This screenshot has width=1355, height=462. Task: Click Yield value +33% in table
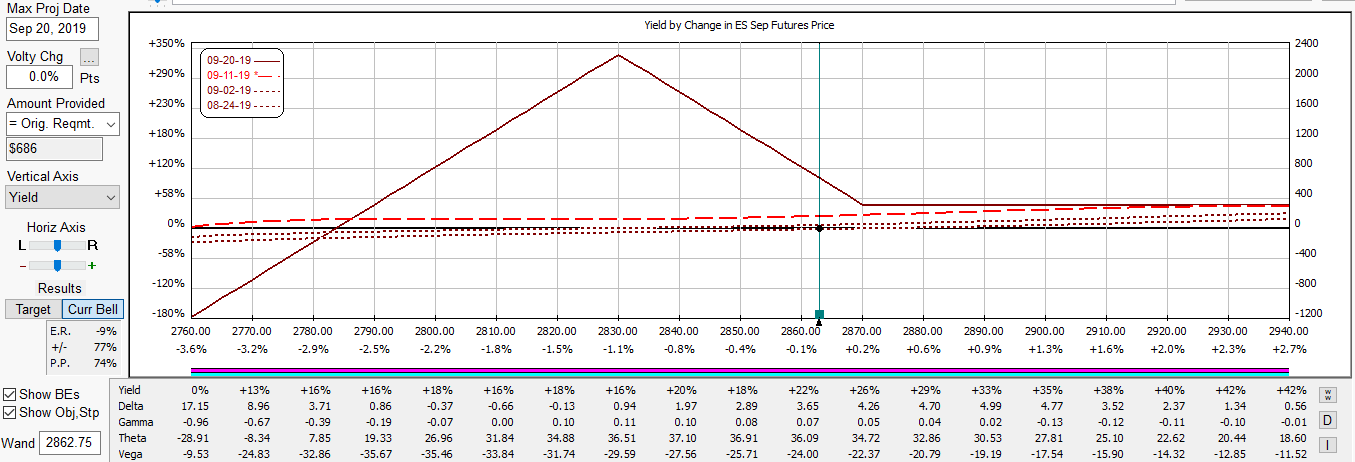pyautogui.click(x=987, y=390)
